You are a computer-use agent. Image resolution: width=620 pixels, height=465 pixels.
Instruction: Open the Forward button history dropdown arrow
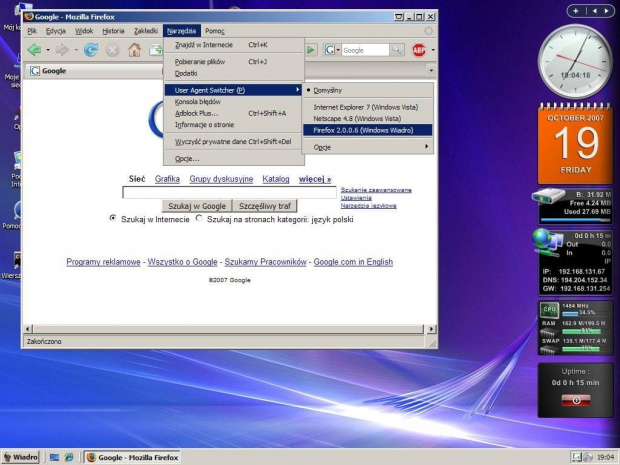[x=76, y=50]
